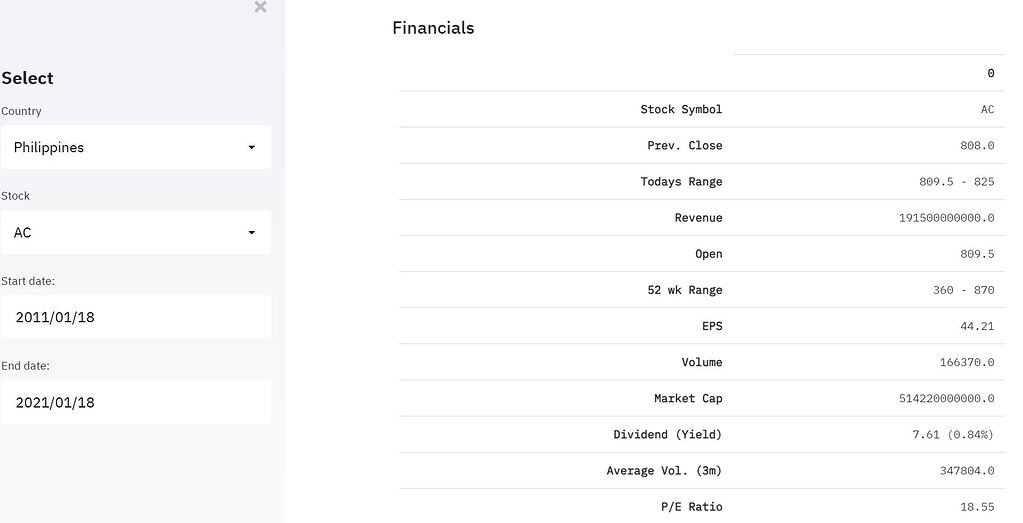The width and height of the screenshot is (1023, 523).
Task: Click the Open row label
Action: pos(708,254)
